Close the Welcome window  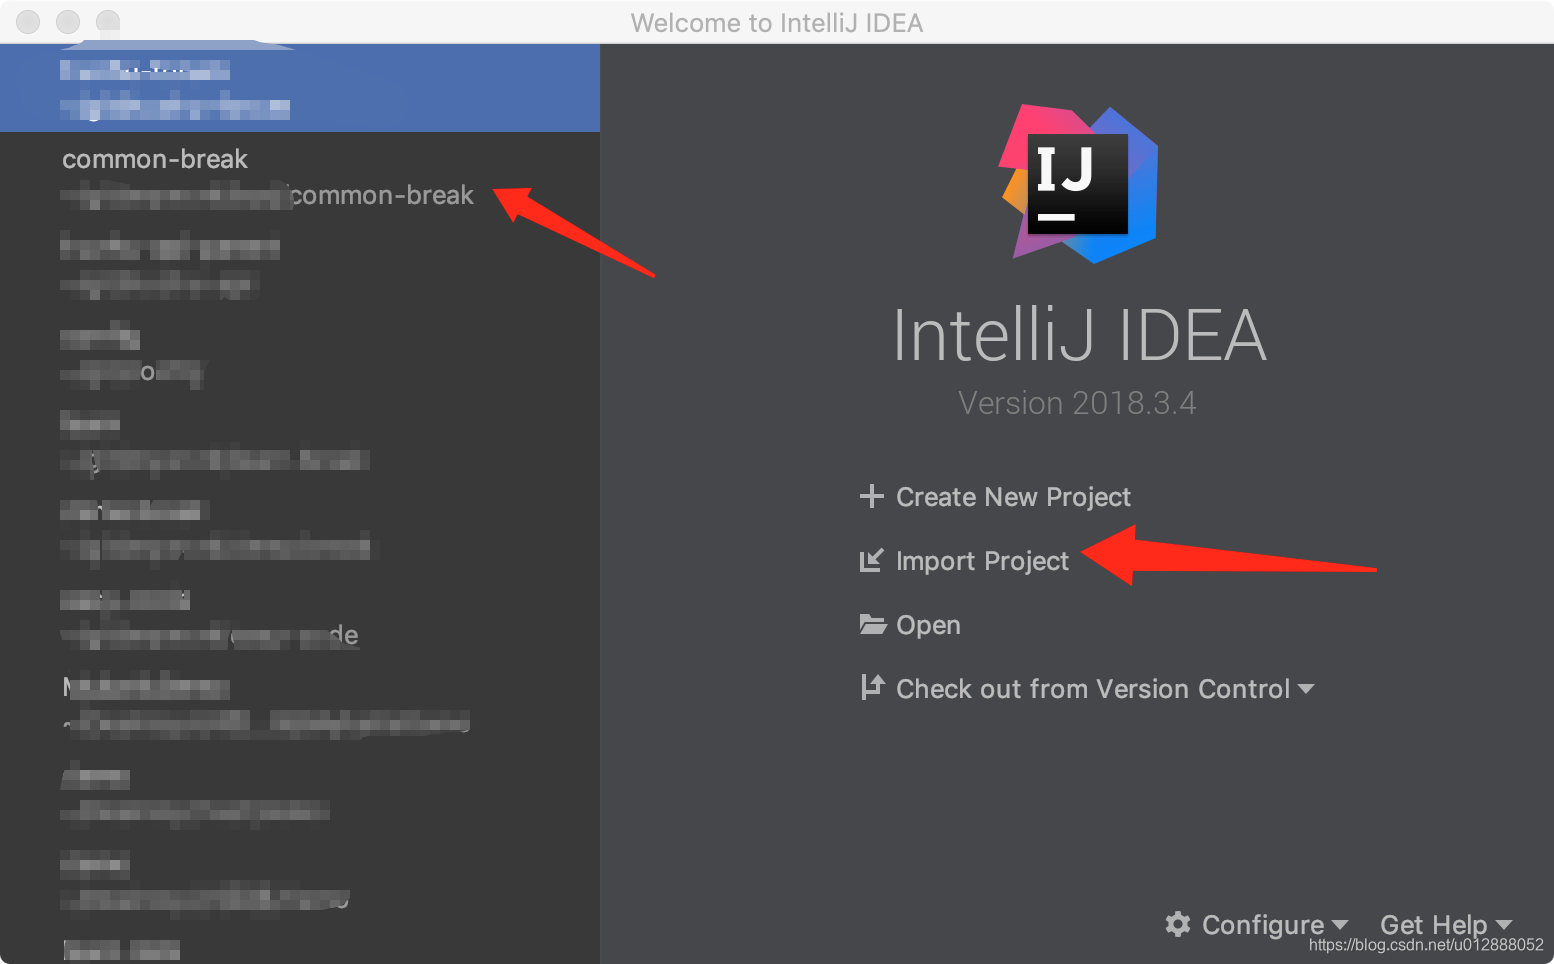(28, 21)
